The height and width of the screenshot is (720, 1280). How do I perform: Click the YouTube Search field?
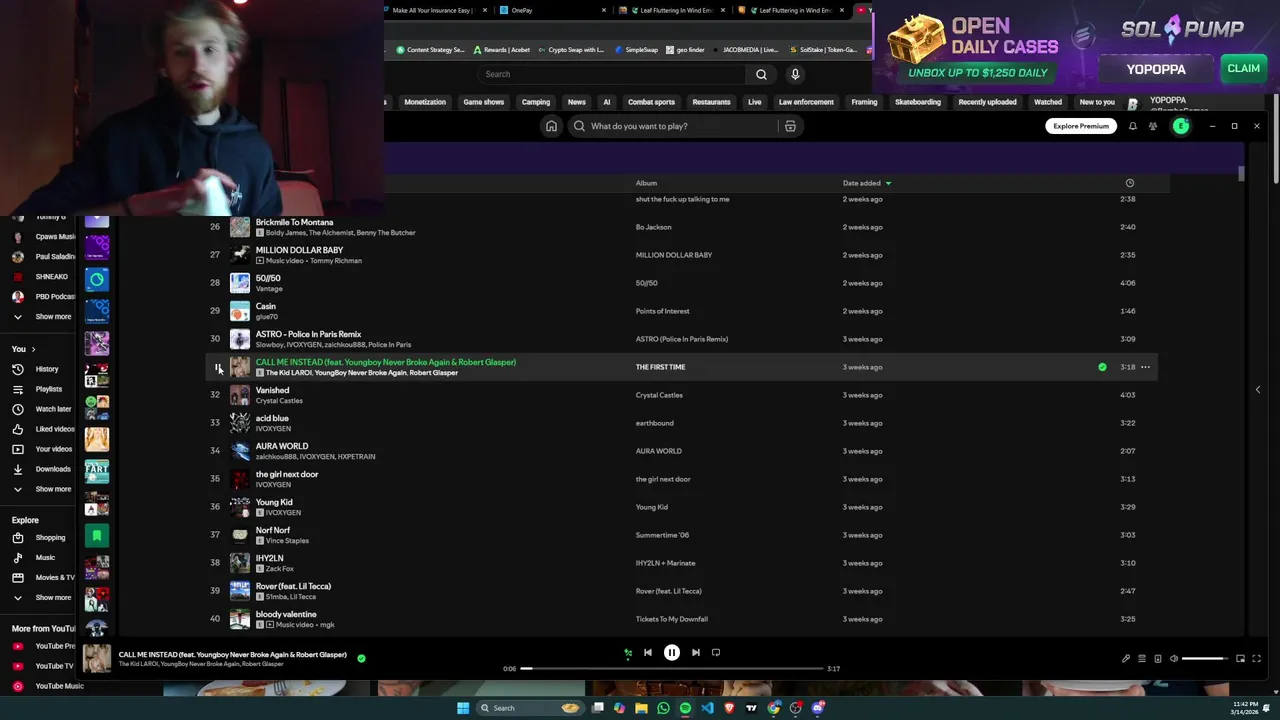click(611, 74)
